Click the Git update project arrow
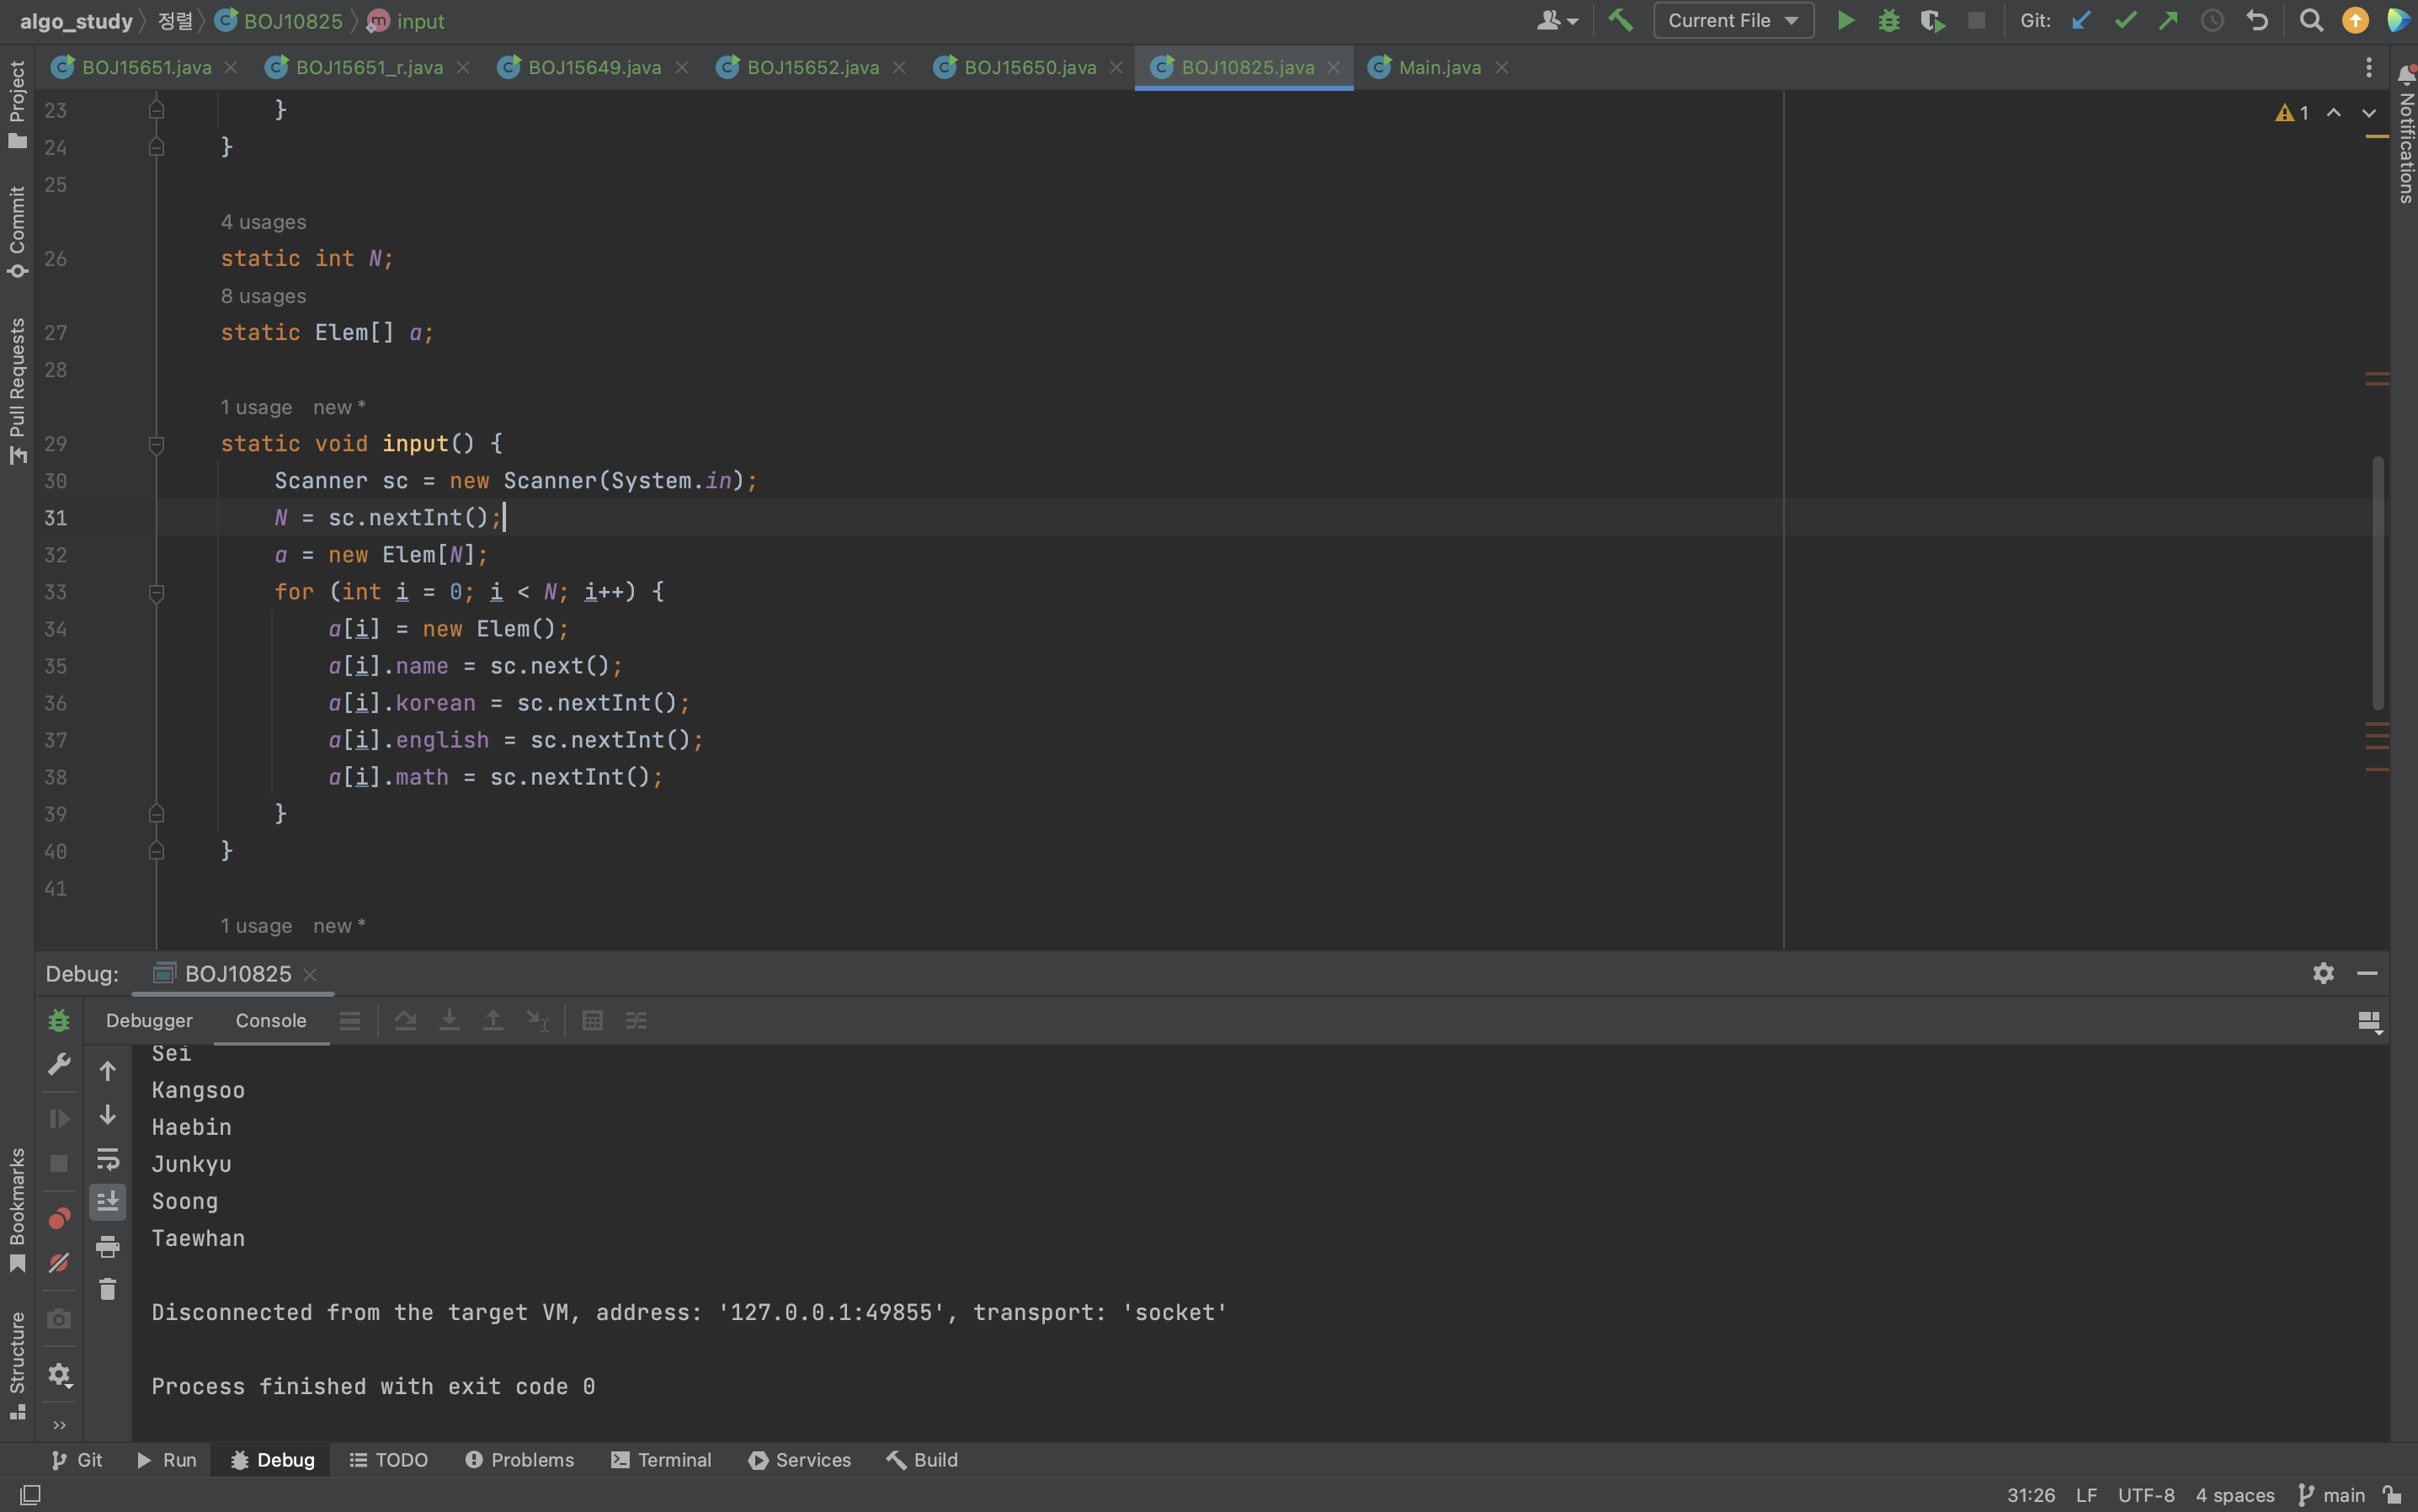 click(x=2081, y=21)
